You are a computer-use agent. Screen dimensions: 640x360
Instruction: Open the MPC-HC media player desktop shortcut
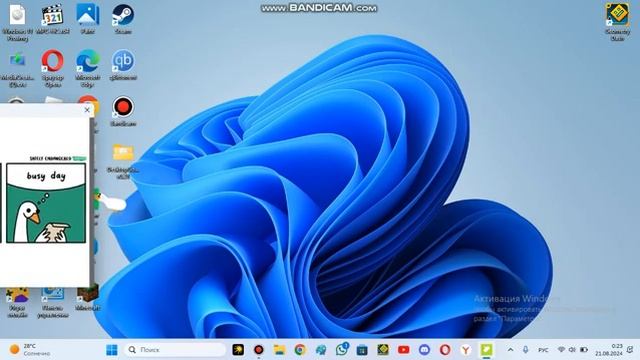coord(53,18)
